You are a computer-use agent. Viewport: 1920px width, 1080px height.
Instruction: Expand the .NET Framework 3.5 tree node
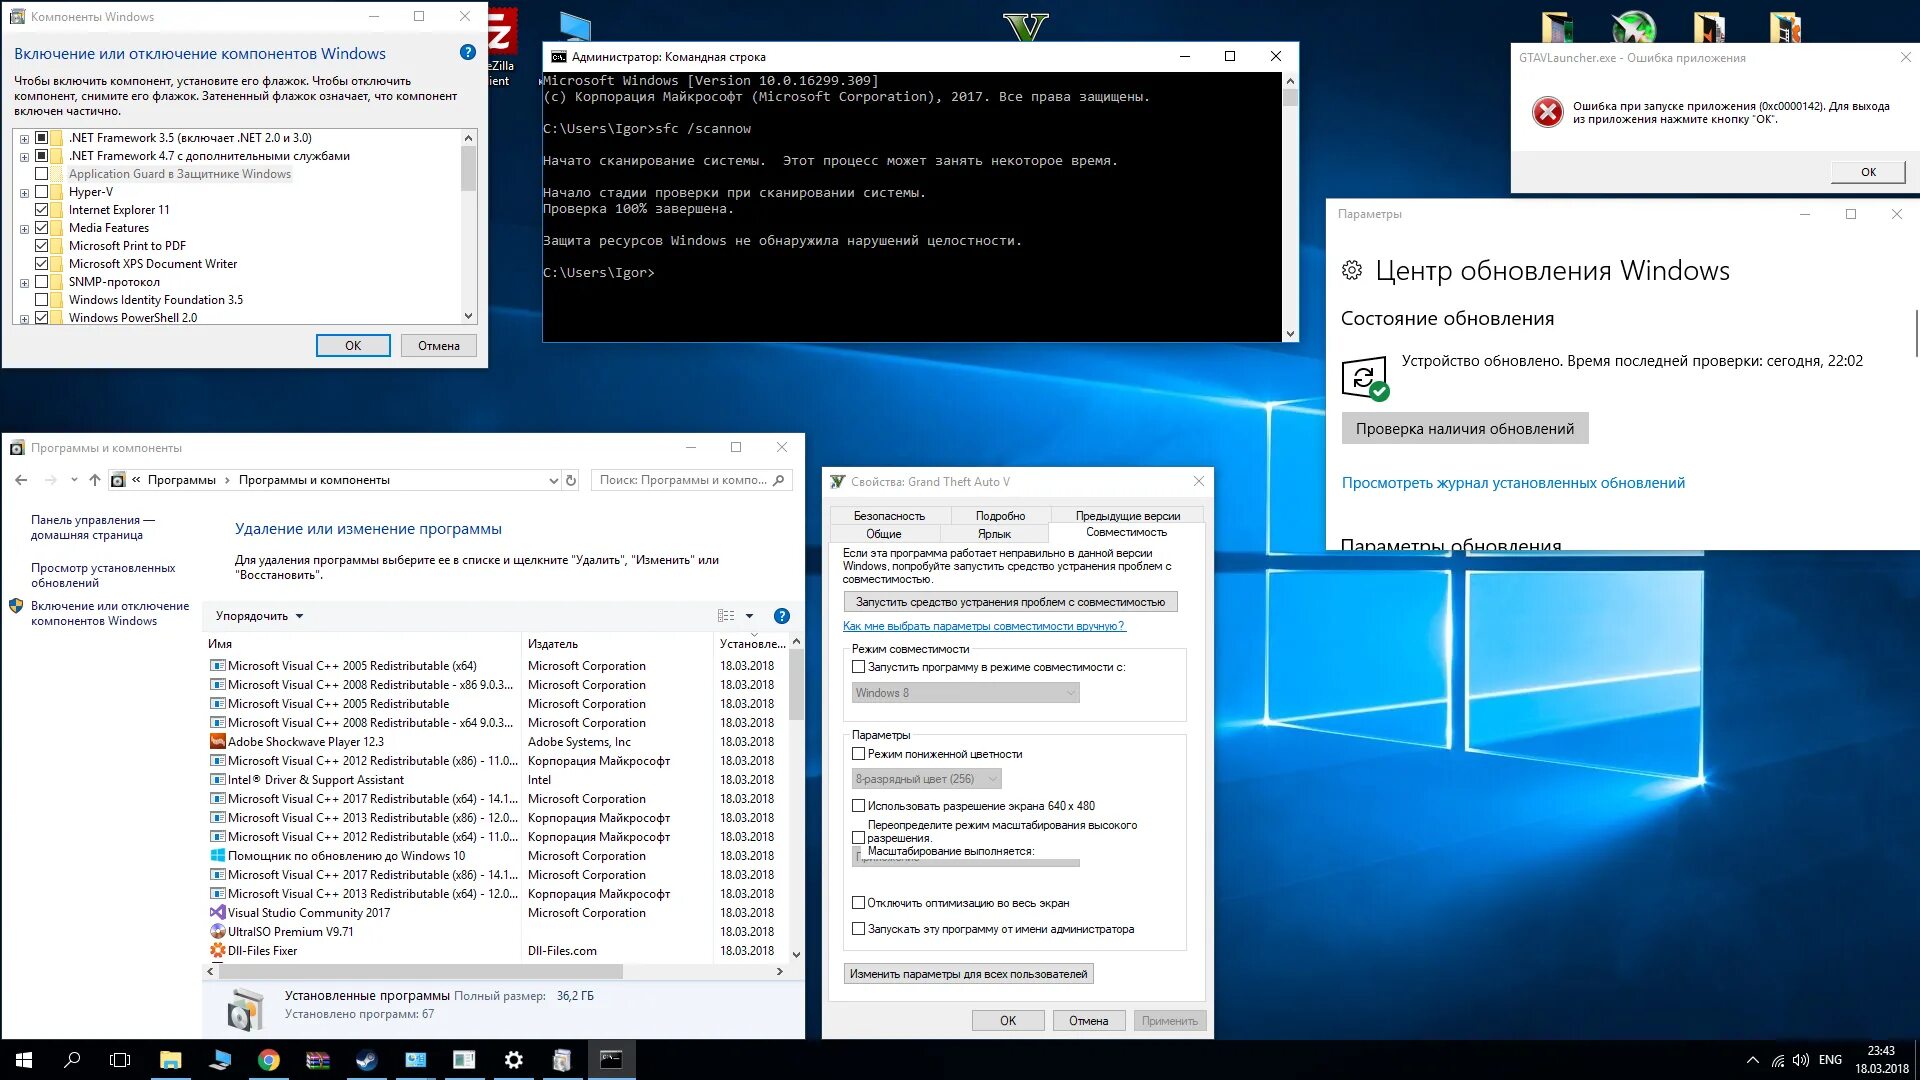click(x=24, y=139)
